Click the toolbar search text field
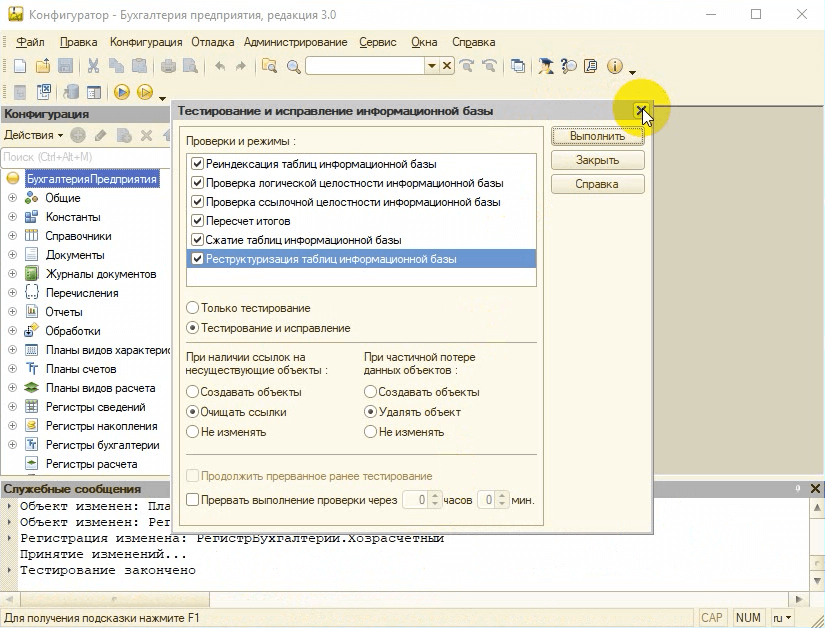Viewport: 825px width, 628px height. (x=365, y=66)
